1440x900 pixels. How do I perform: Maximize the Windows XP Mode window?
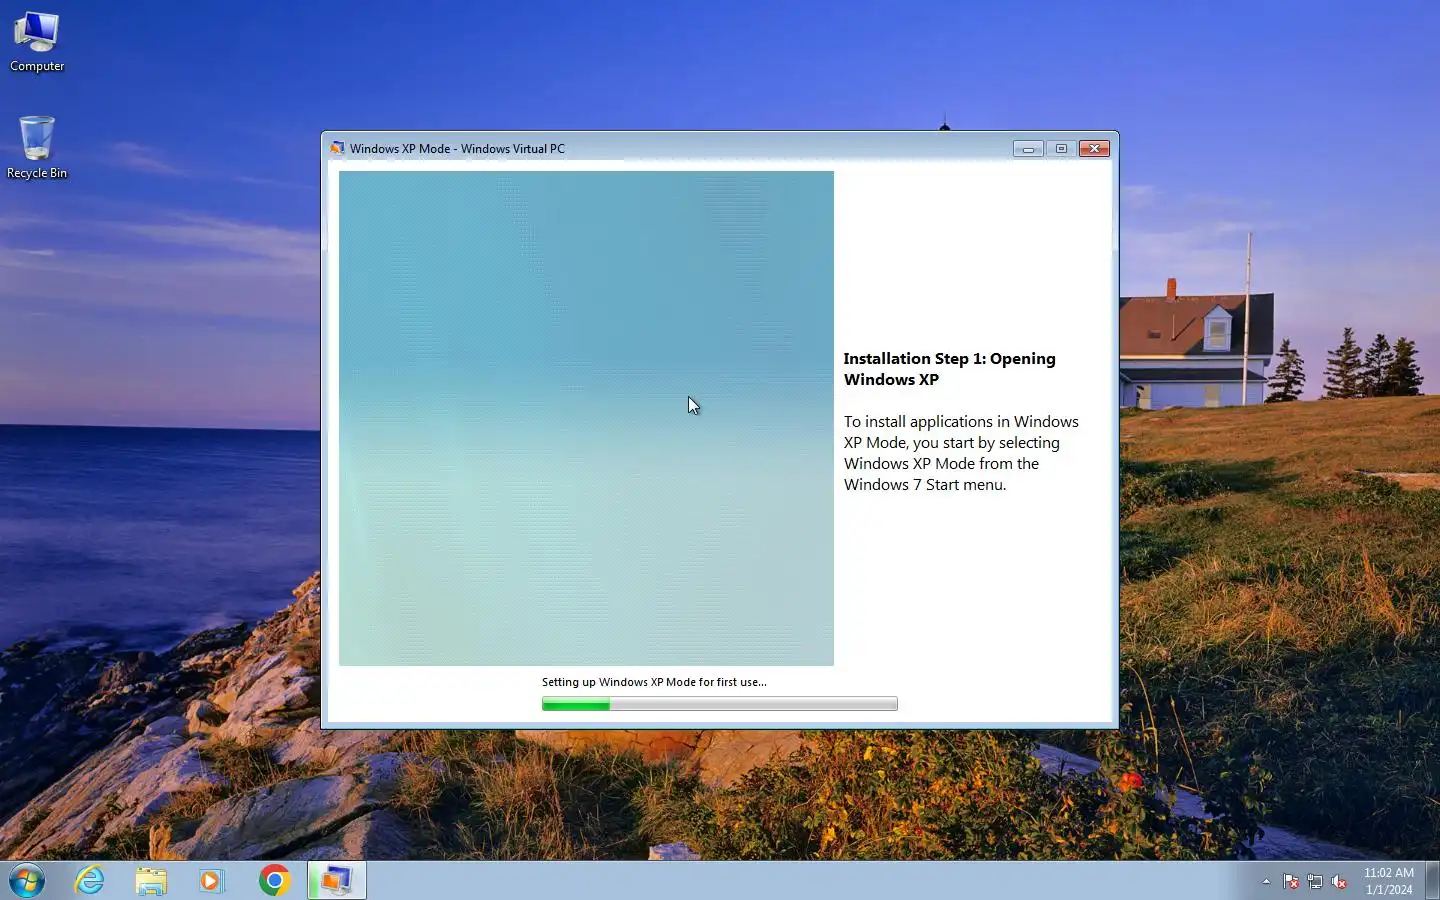tap(1061, 148)
